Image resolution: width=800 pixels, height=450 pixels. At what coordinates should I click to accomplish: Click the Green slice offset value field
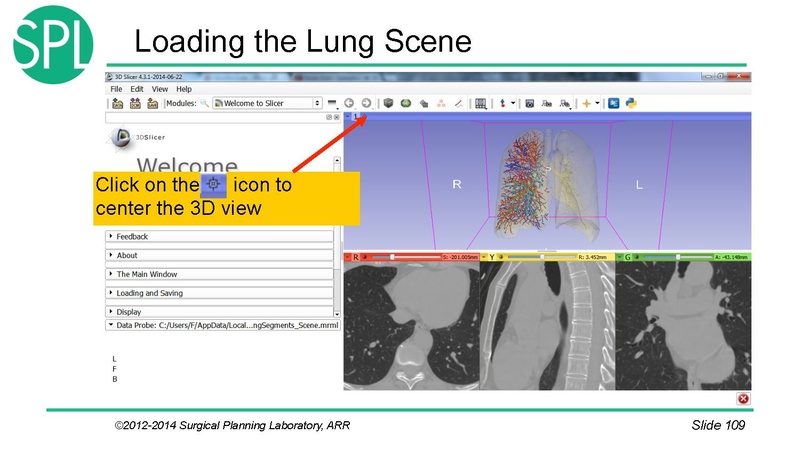731,257
